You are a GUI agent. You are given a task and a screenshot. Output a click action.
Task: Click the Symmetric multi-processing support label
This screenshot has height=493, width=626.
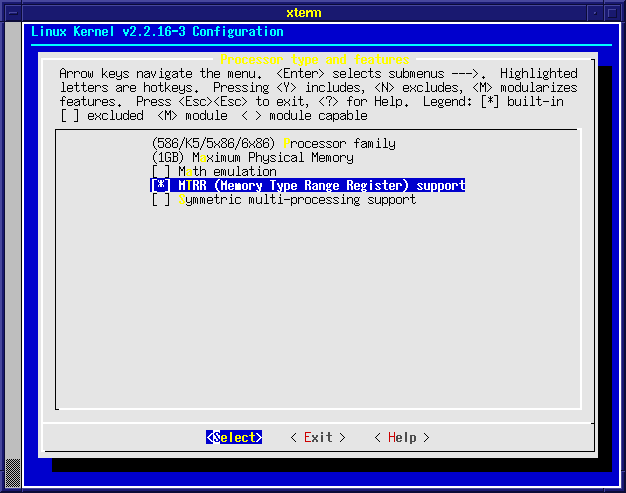pyautogui.click(x=297, y=200)
